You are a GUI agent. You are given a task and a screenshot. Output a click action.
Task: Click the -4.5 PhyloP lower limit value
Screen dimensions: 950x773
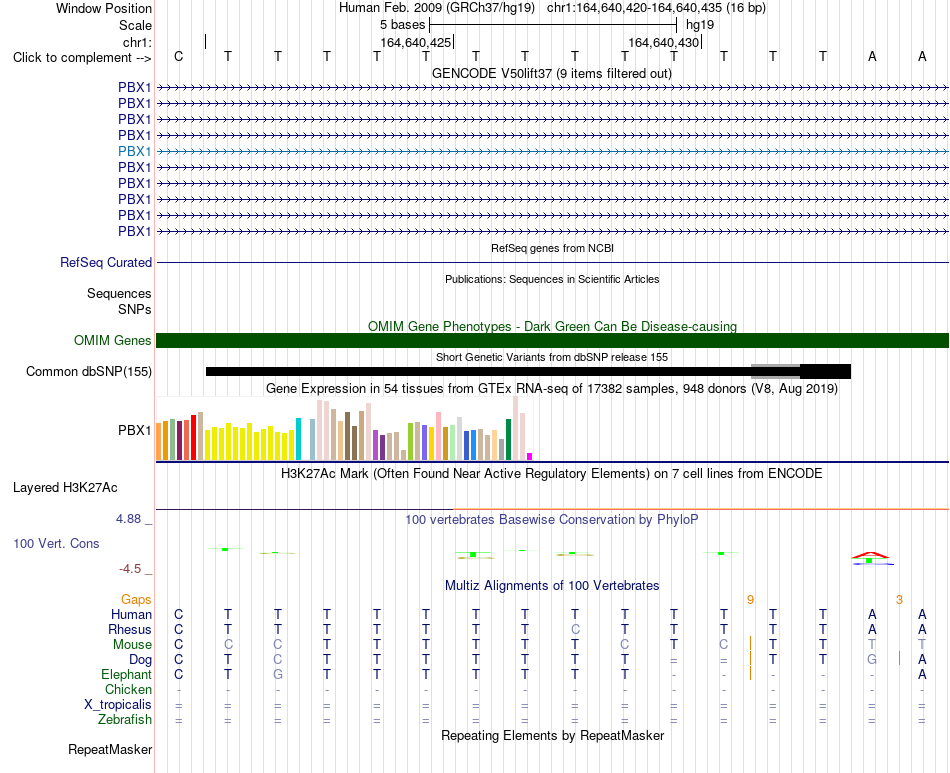tap(130, 569)
